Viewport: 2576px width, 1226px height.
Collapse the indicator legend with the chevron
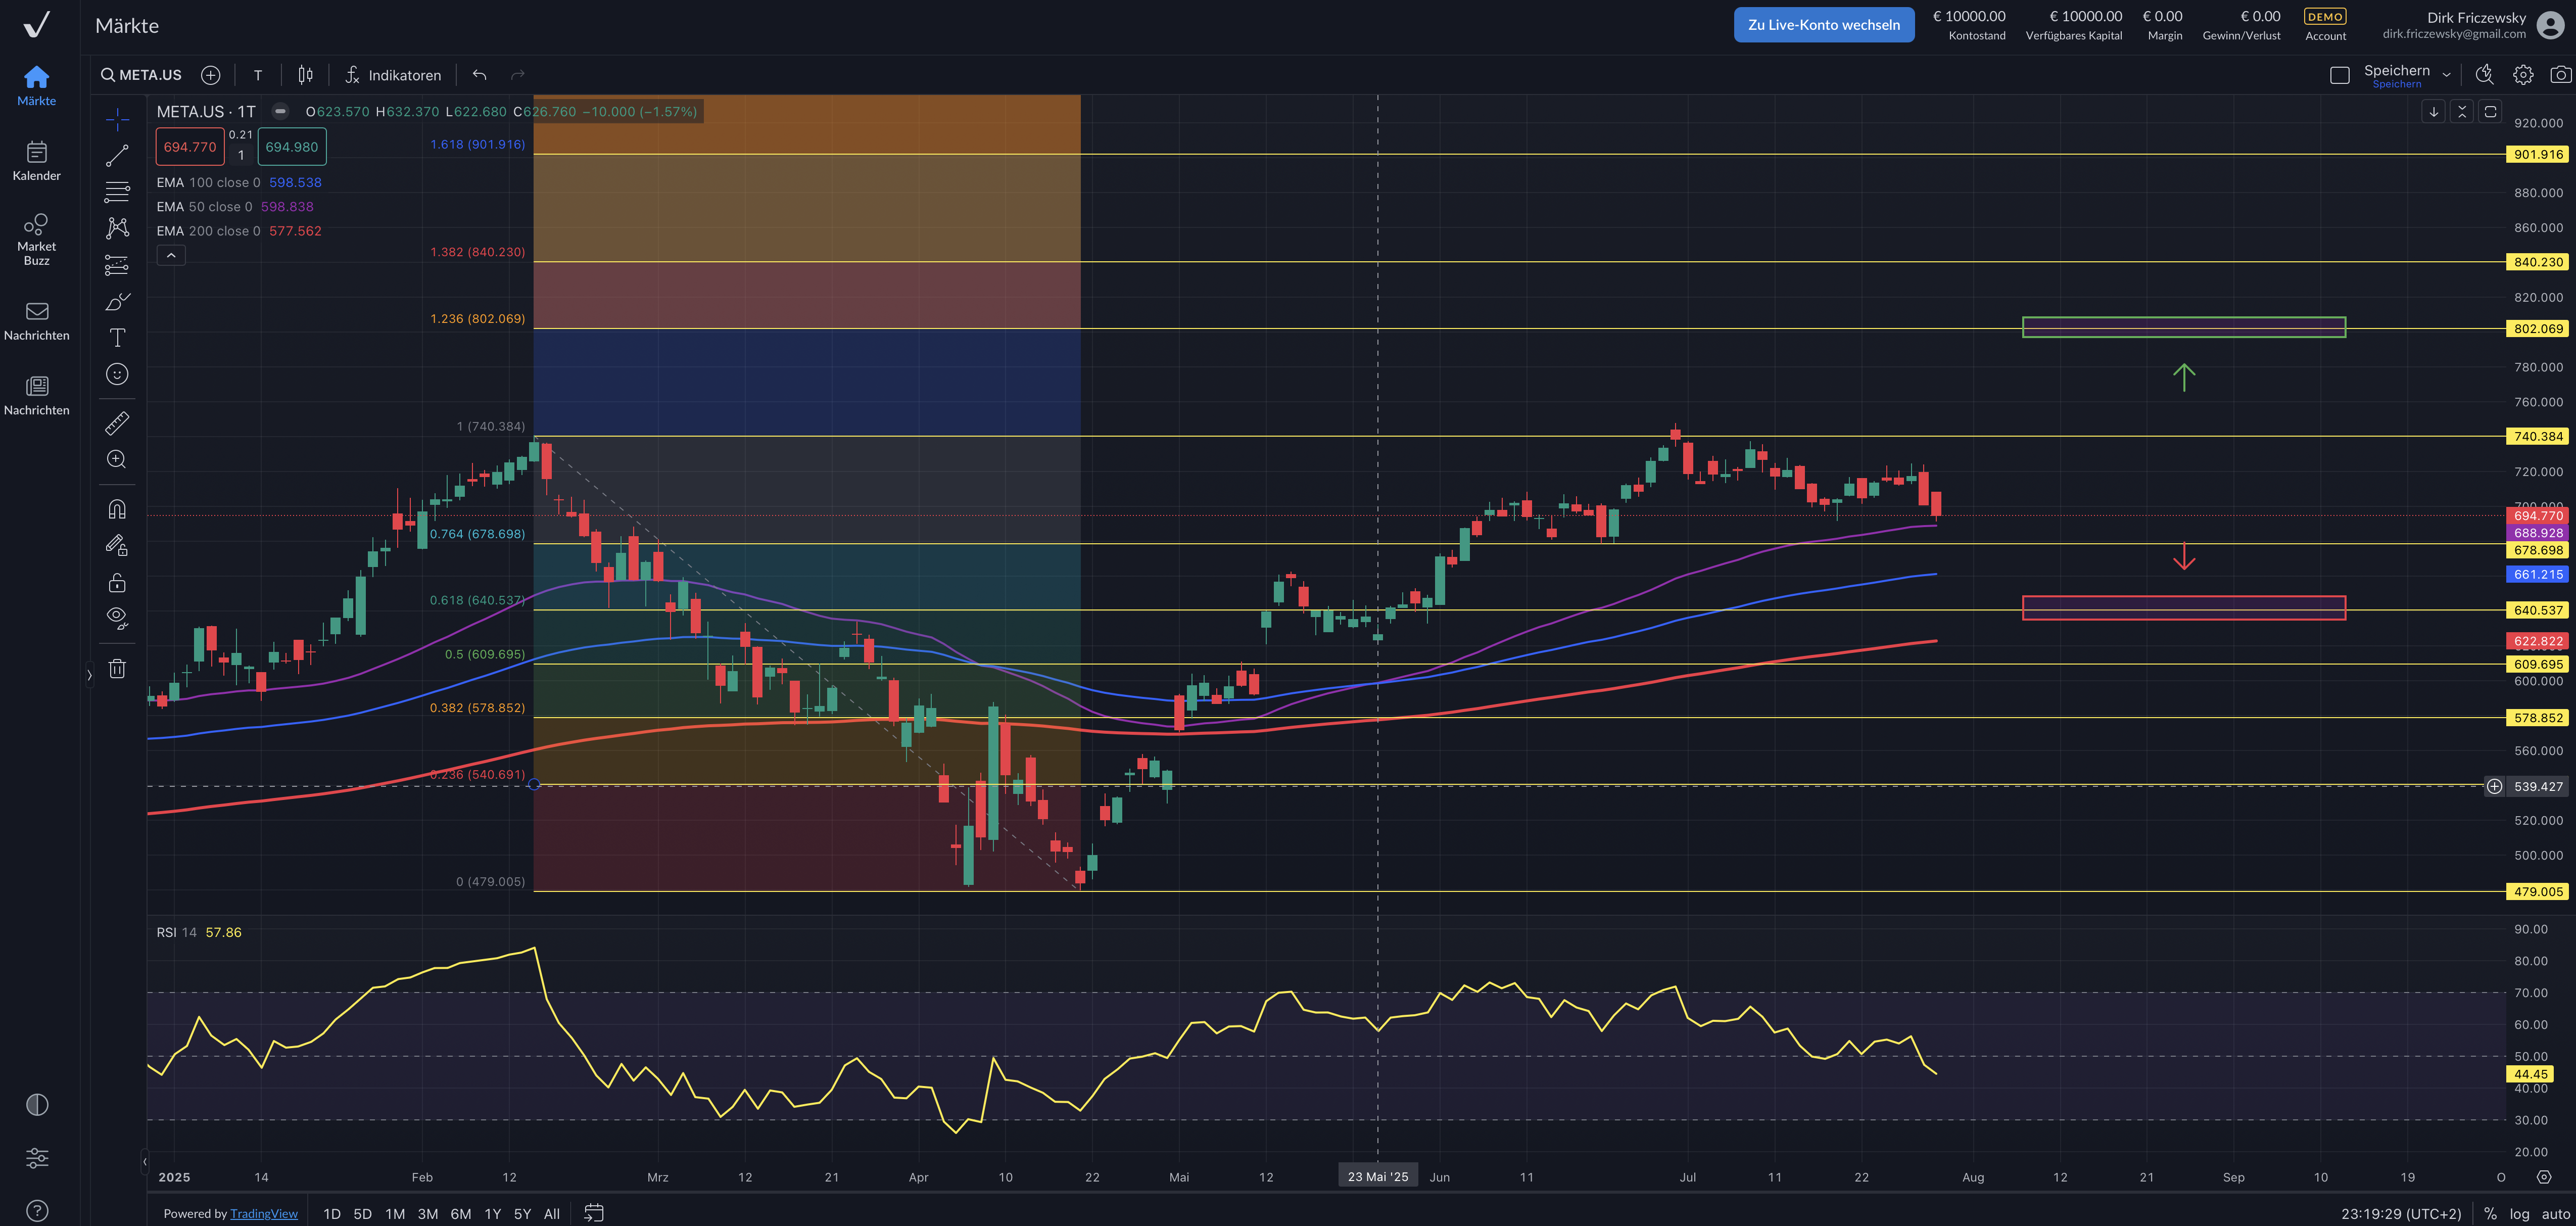(171, 256)
